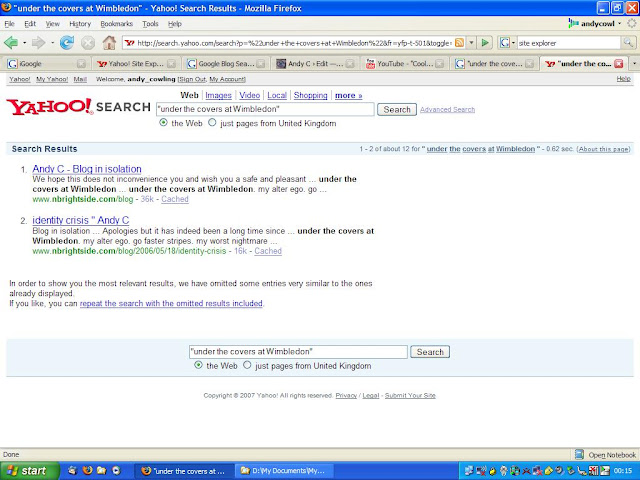
Task: Click the Sign Out link
Action: tap(192, 79)
